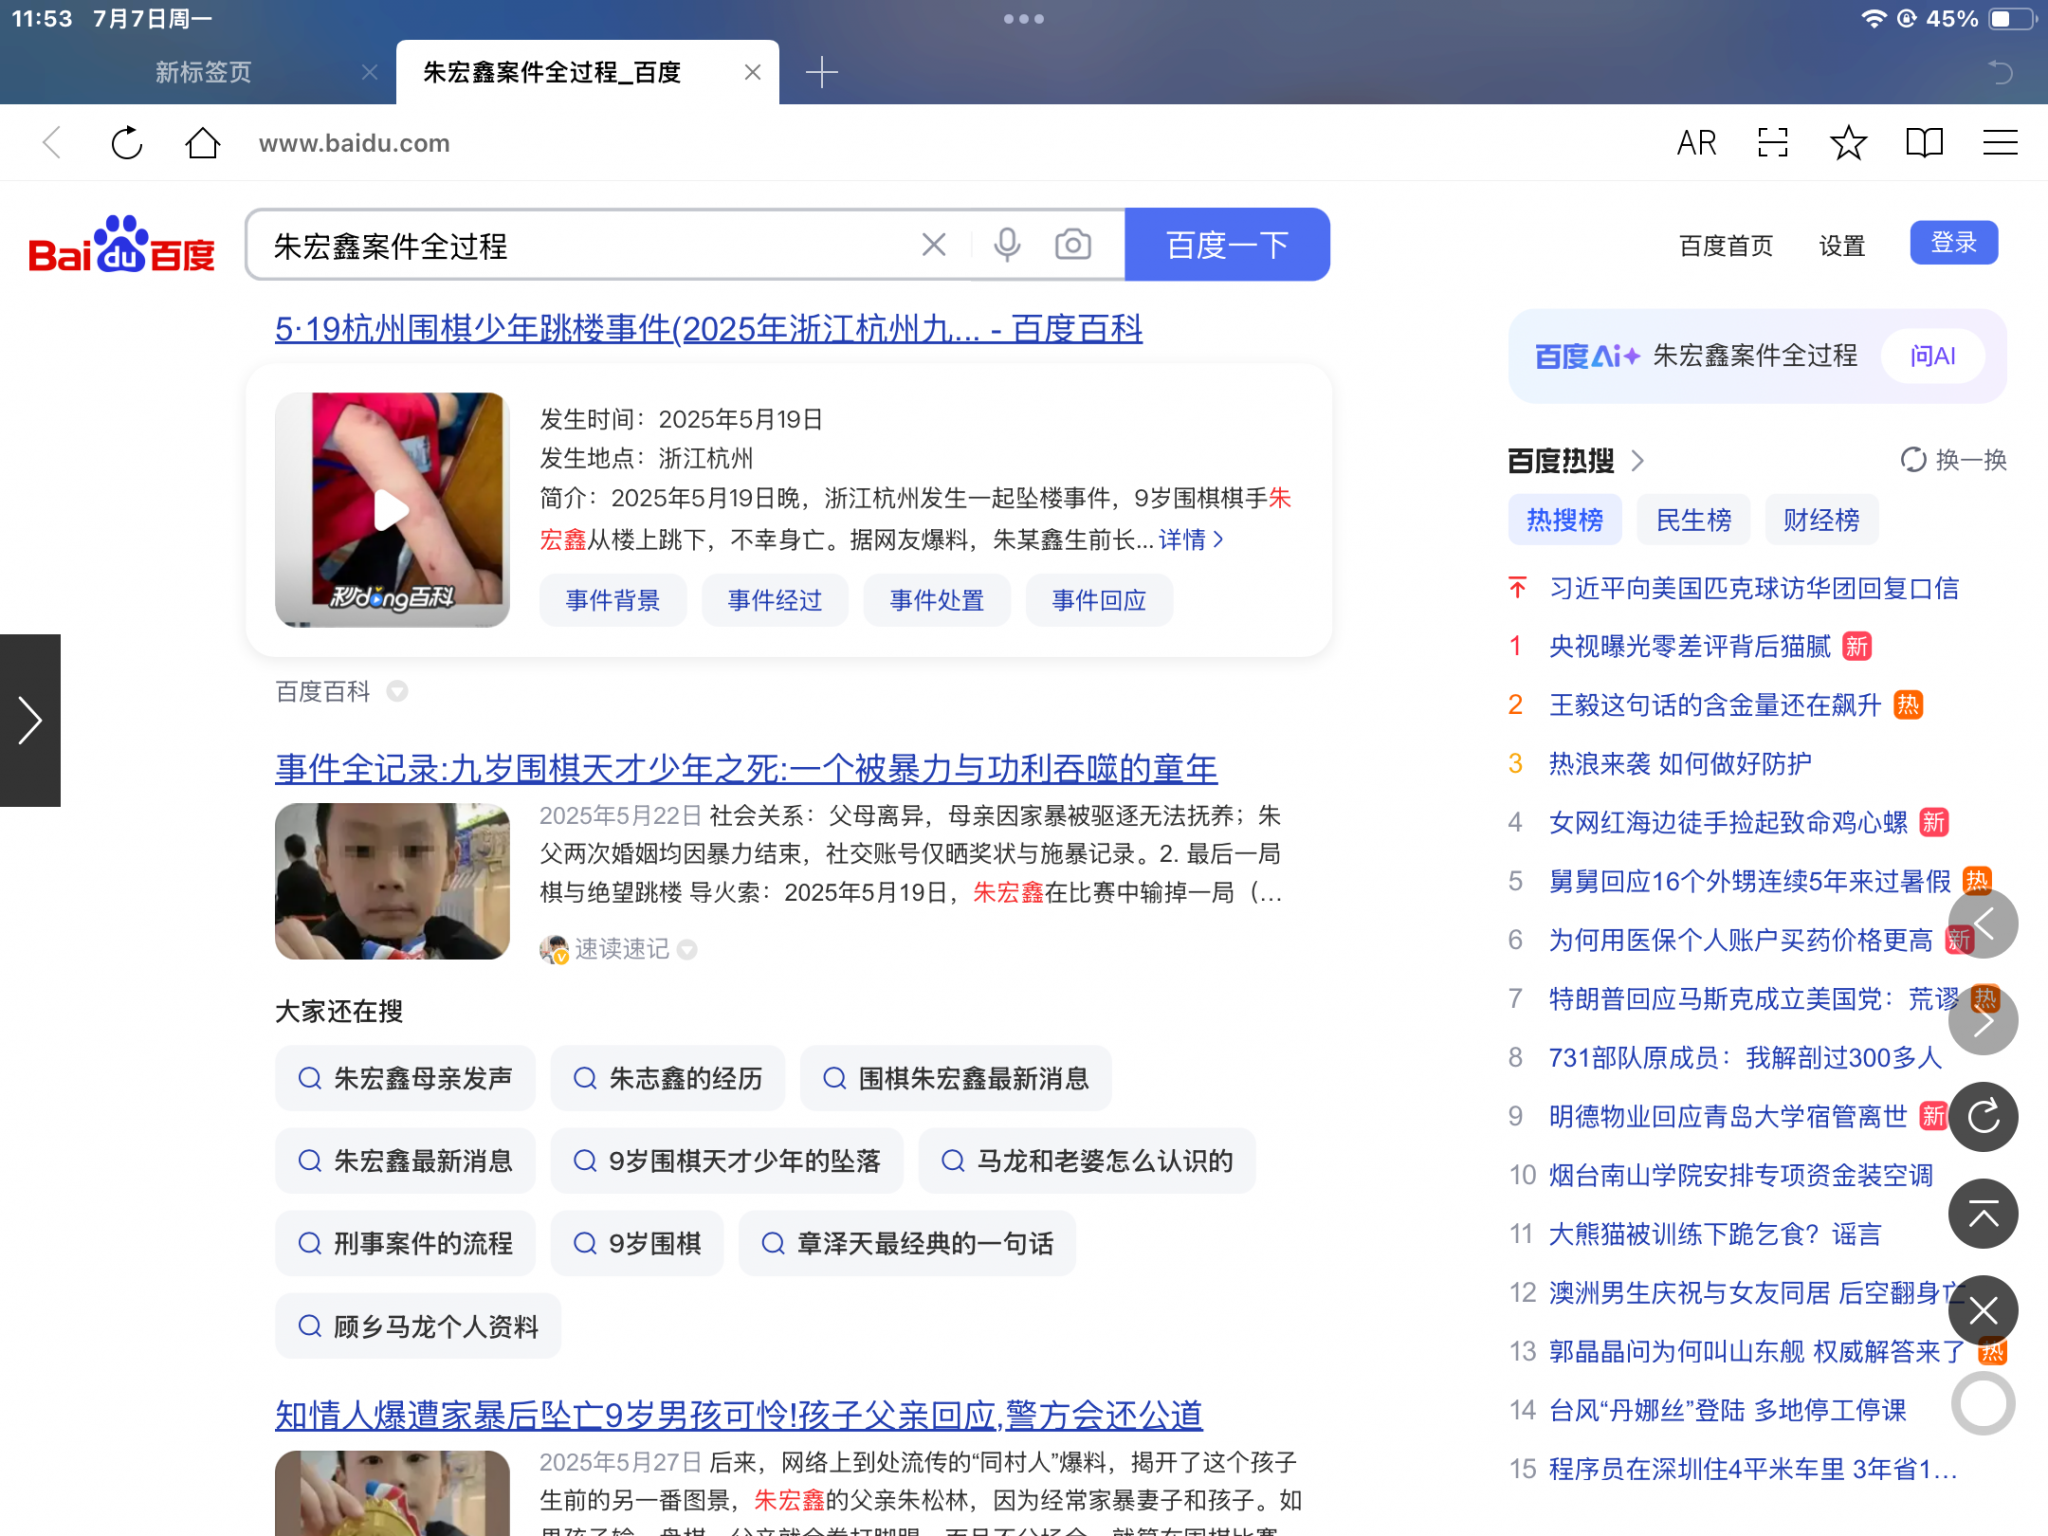Expand dropdown next to 百度百科 source
The image size is (2048, 1536).
pyautogui.click(x=397, y=691)
